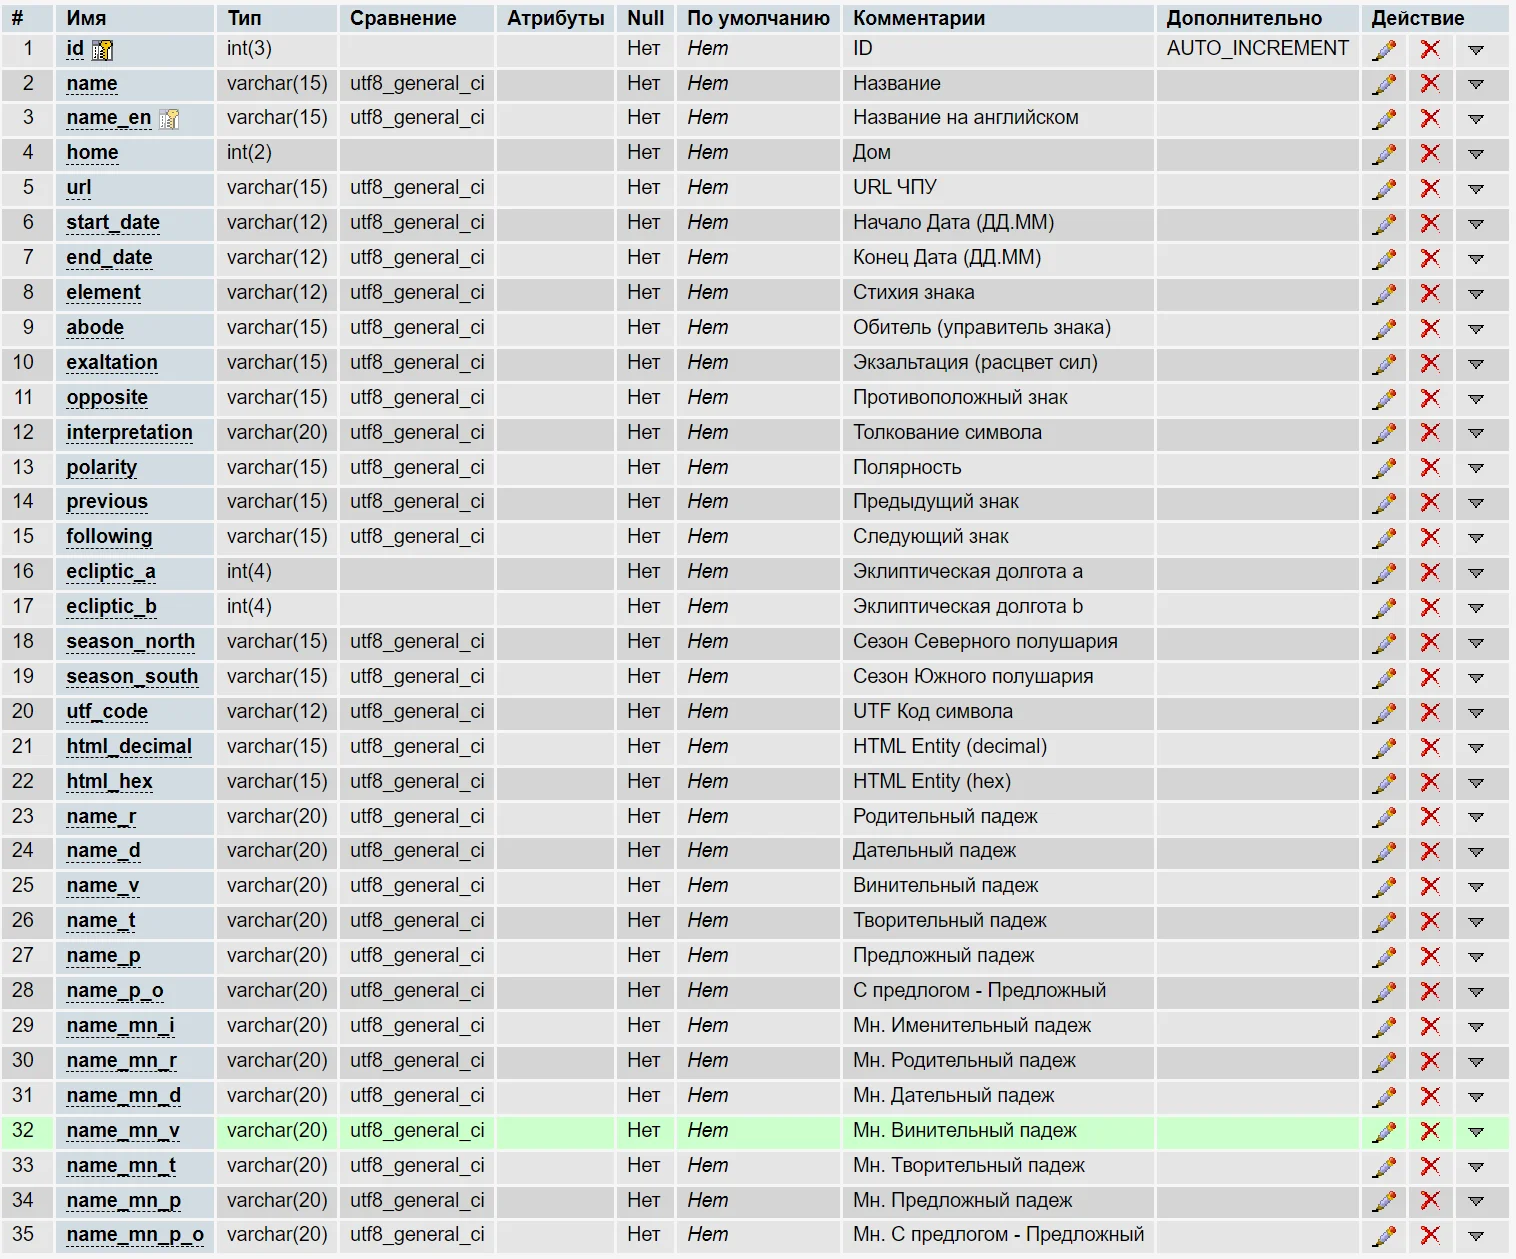The width and height of the screenshot is (1516, 1259).
Task: Delete ecliptic_b column with red X
Action: [x=1430, y=607]
